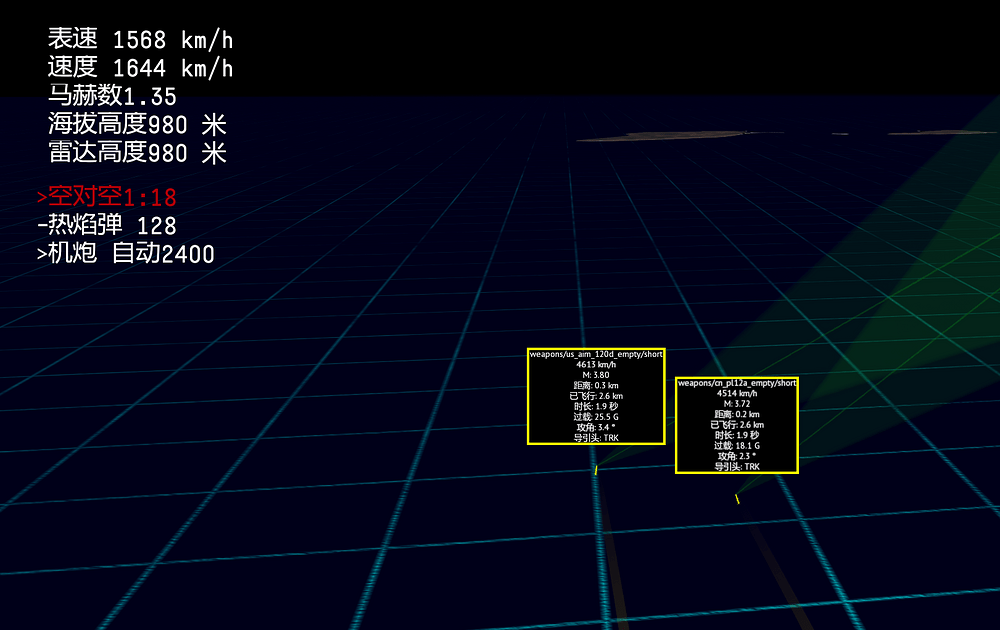Click the 4613 km/h speed in AIM-120D box

click(x=596, y=365)
